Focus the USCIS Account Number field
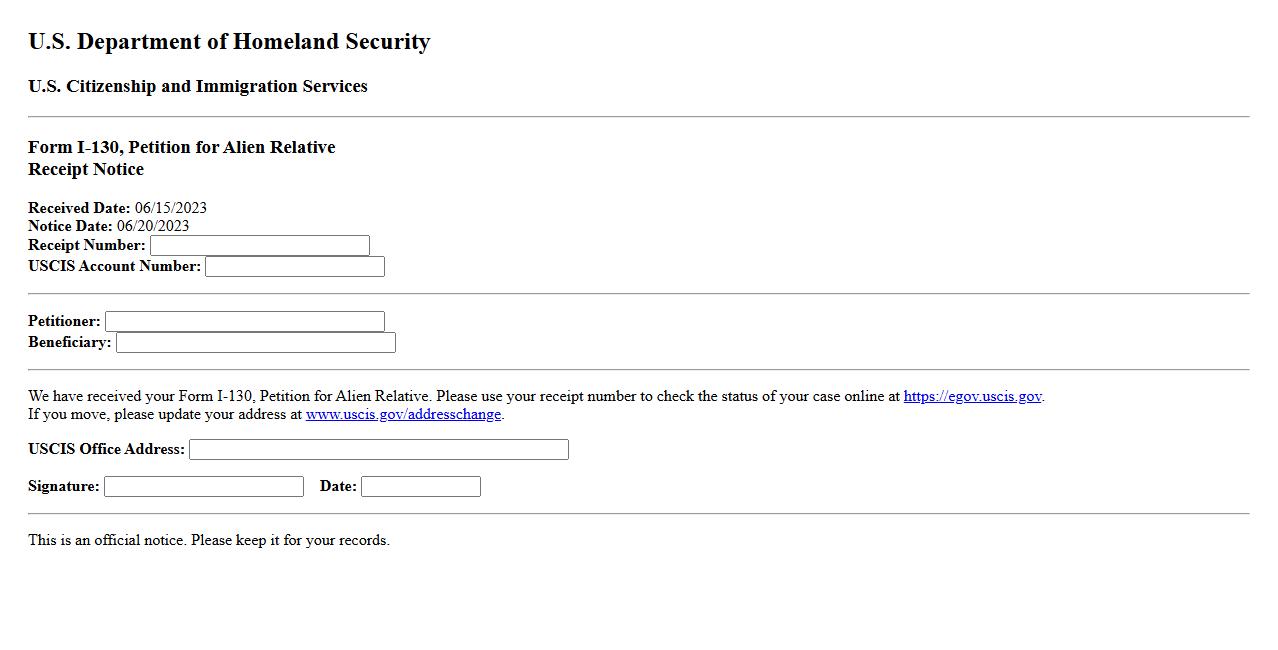Image resolution: width=1278 pixels, height=650 pixels. pyautogui.click(x=295, y=267)
